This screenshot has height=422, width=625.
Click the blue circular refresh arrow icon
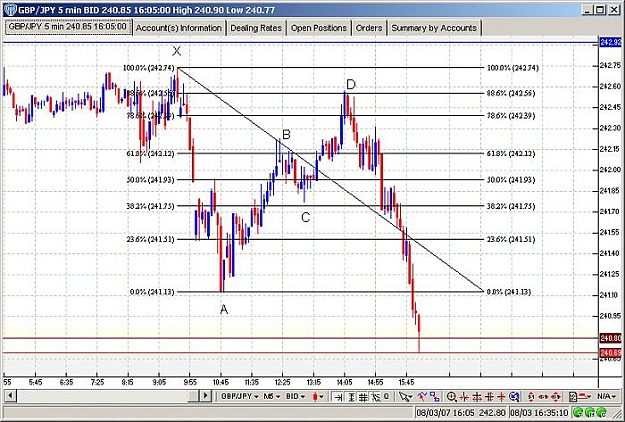click(x=514, y=396)
